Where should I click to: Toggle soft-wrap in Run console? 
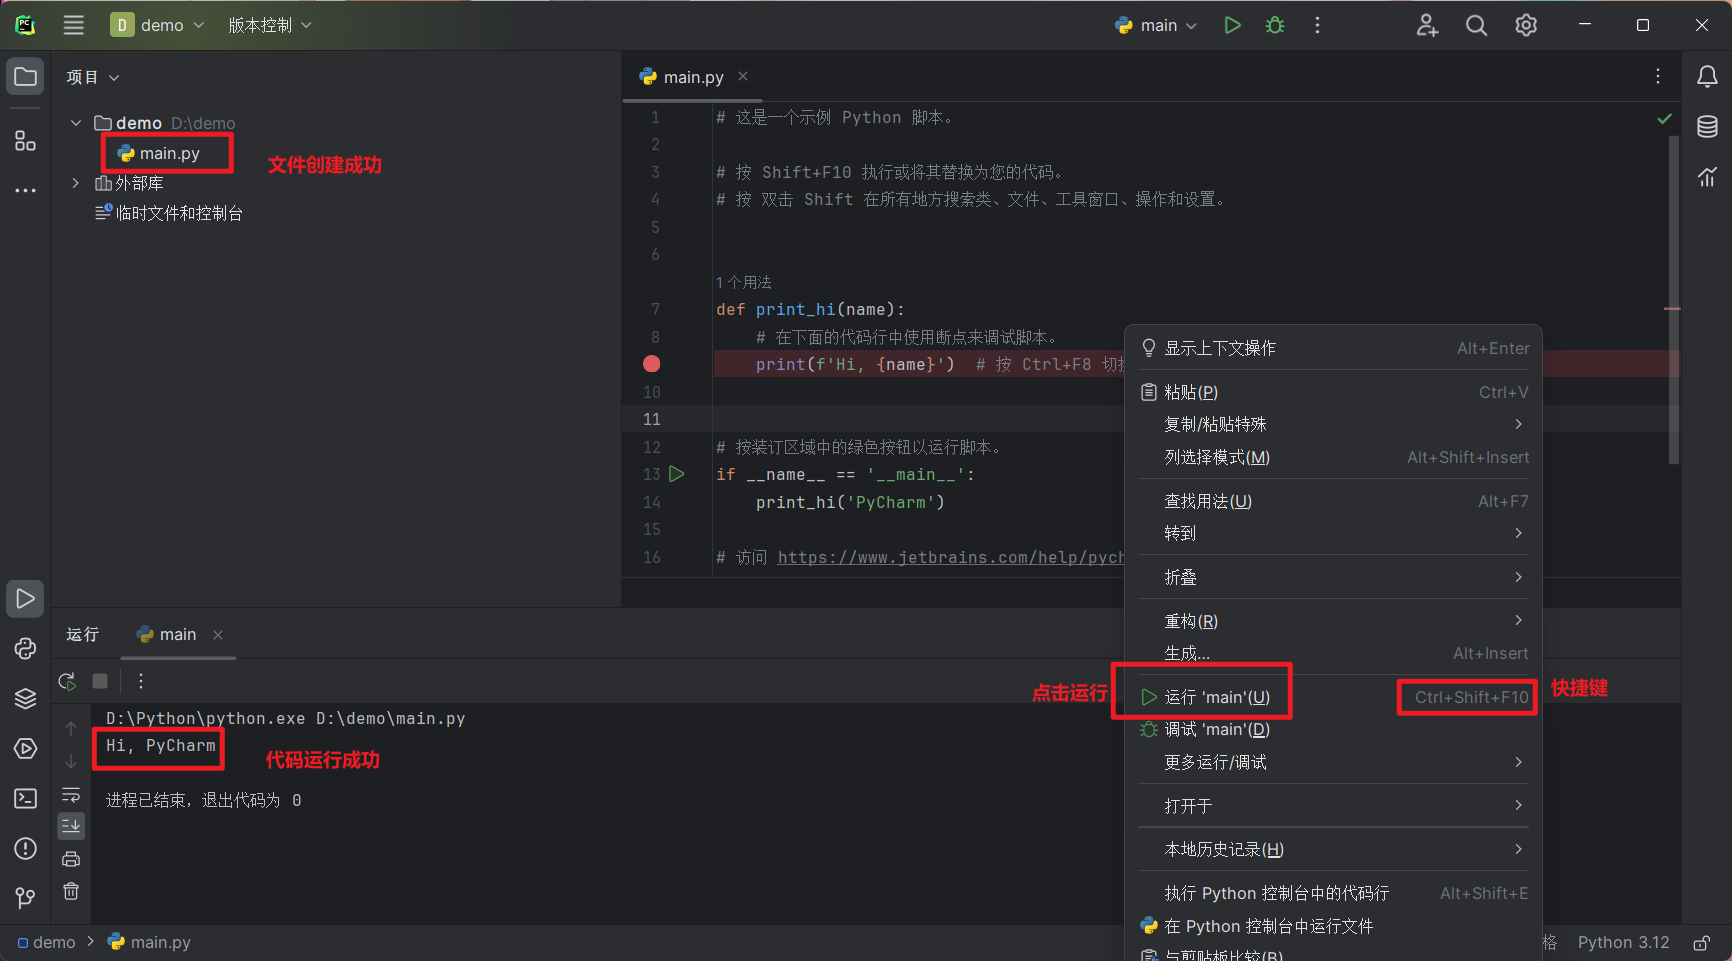(71, 795)
